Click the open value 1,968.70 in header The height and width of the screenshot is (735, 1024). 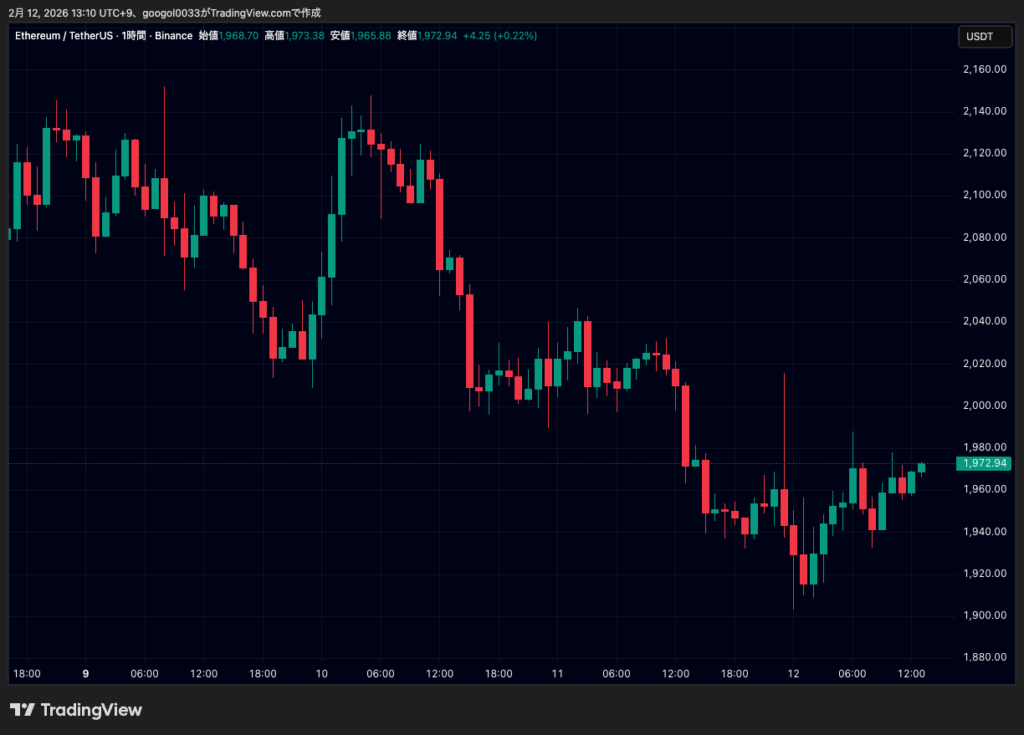click(239, 36)
